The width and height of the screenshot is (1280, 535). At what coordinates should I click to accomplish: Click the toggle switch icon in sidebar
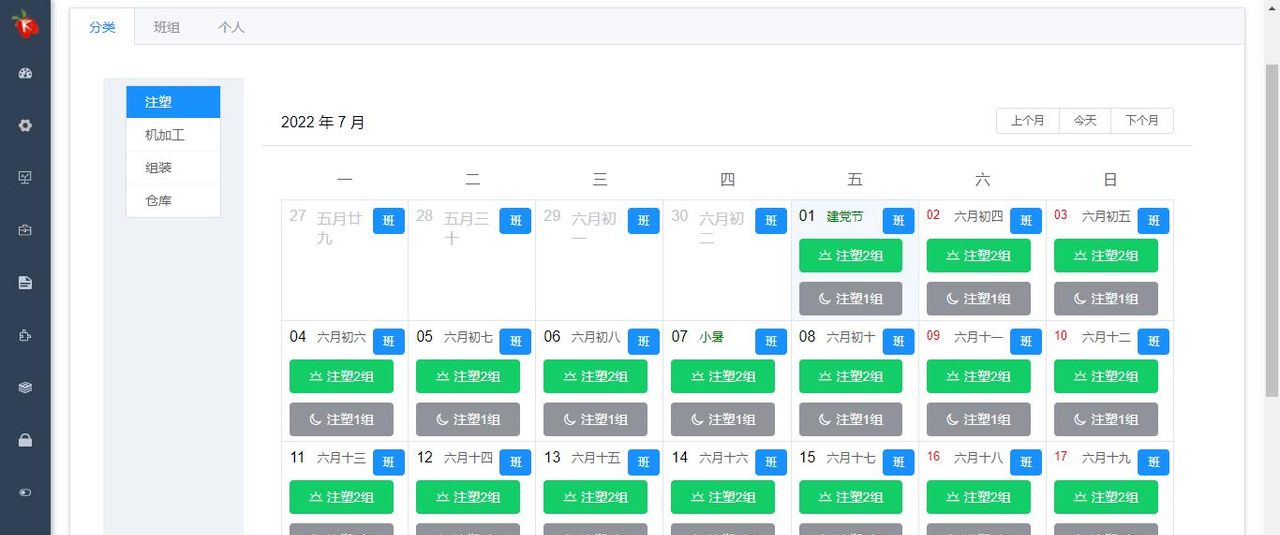(25, 492)
